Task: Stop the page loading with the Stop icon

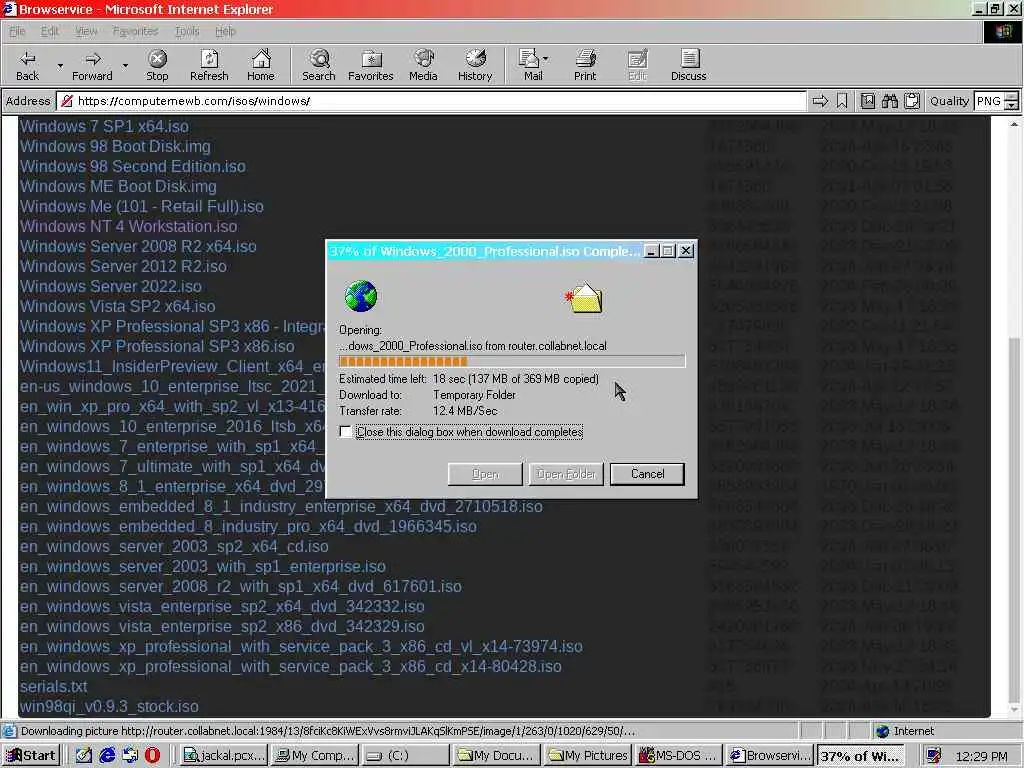Action: point(157,65)
